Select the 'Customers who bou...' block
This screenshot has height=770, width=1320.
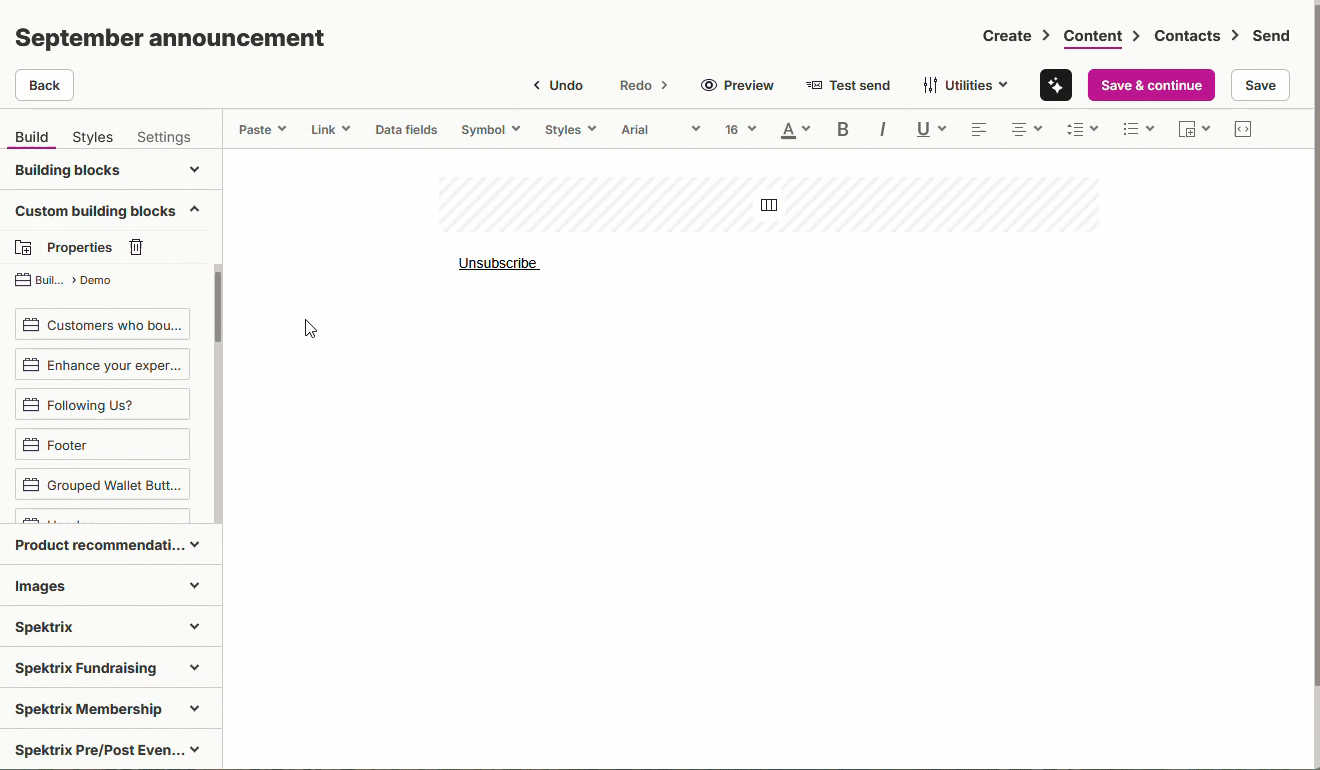click(102, 325)
